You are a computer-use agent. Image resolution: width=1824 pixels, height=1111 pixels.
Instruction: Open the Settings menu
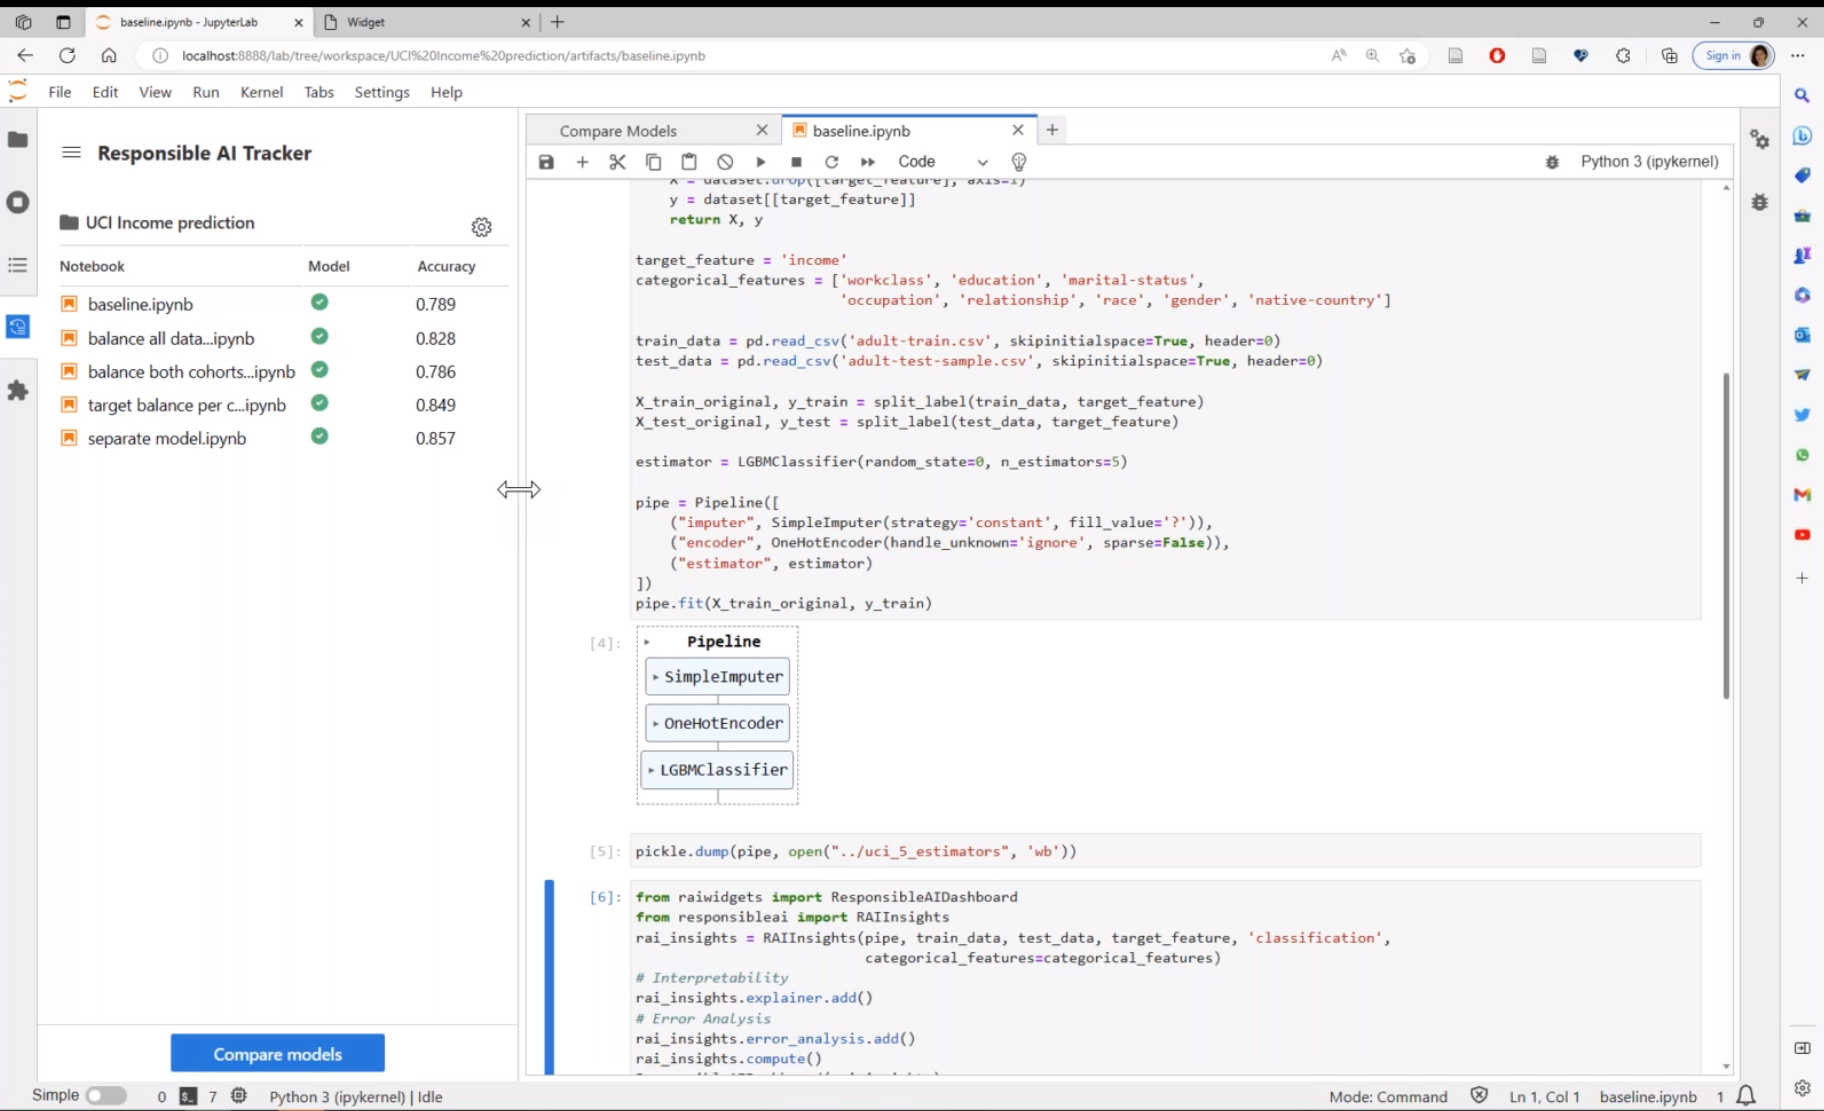pyautogui.click(x=382, y=92)
